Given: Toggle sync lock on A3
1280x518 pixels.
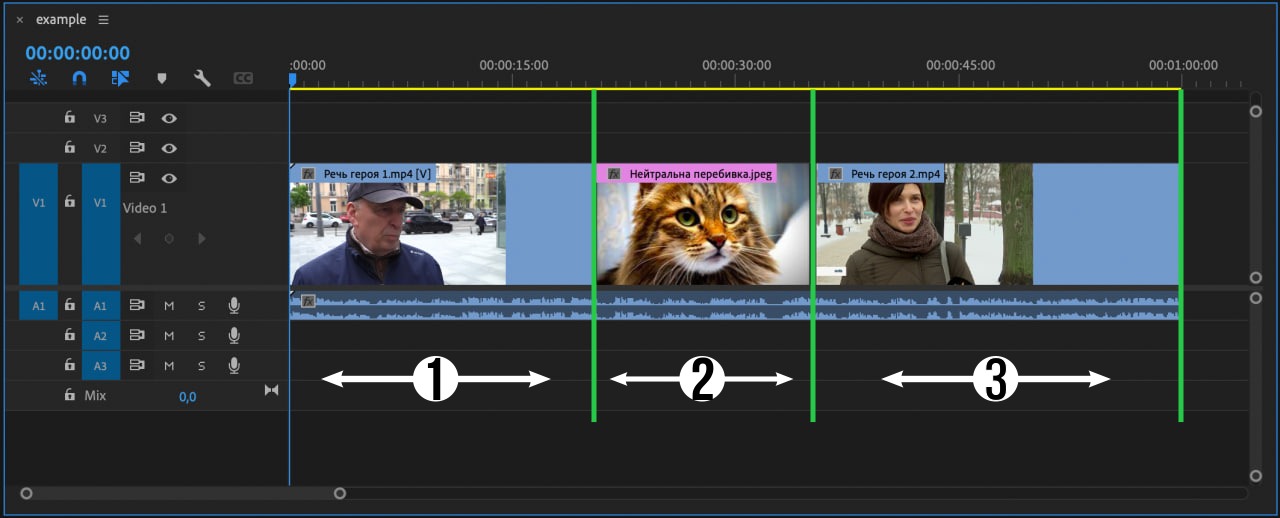Looking at the screenshot, I should tap(137, 365).
